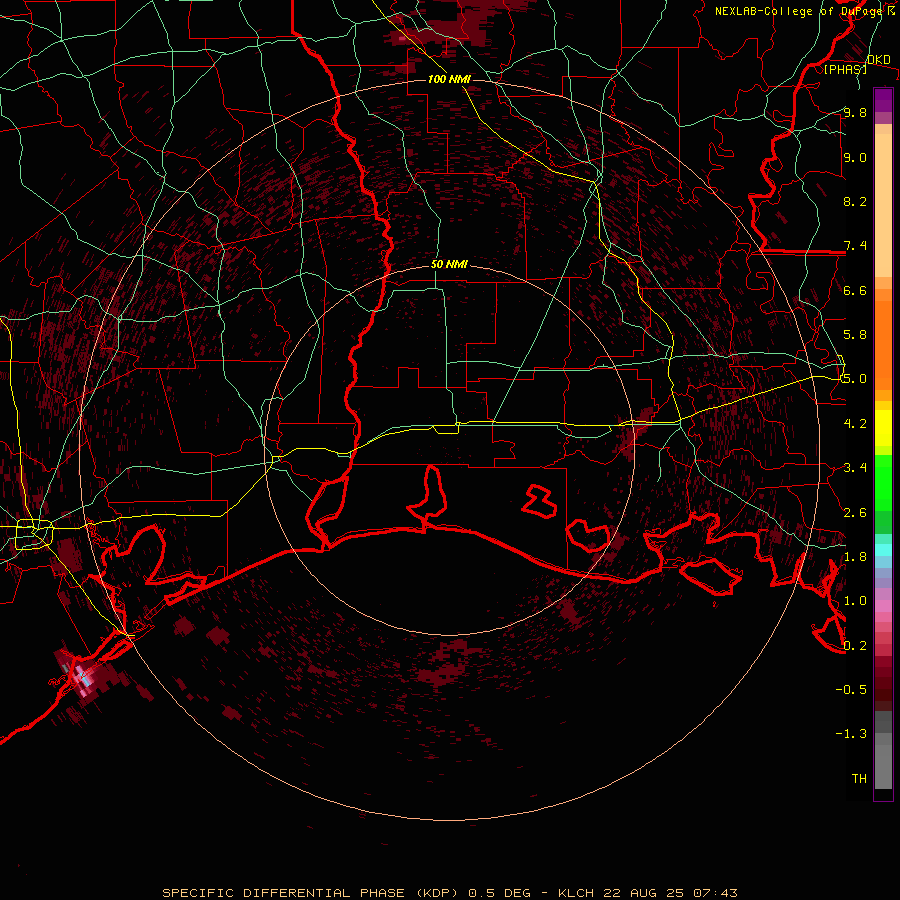Click the 7.4 value on the color scale

(x=855, y=246)
